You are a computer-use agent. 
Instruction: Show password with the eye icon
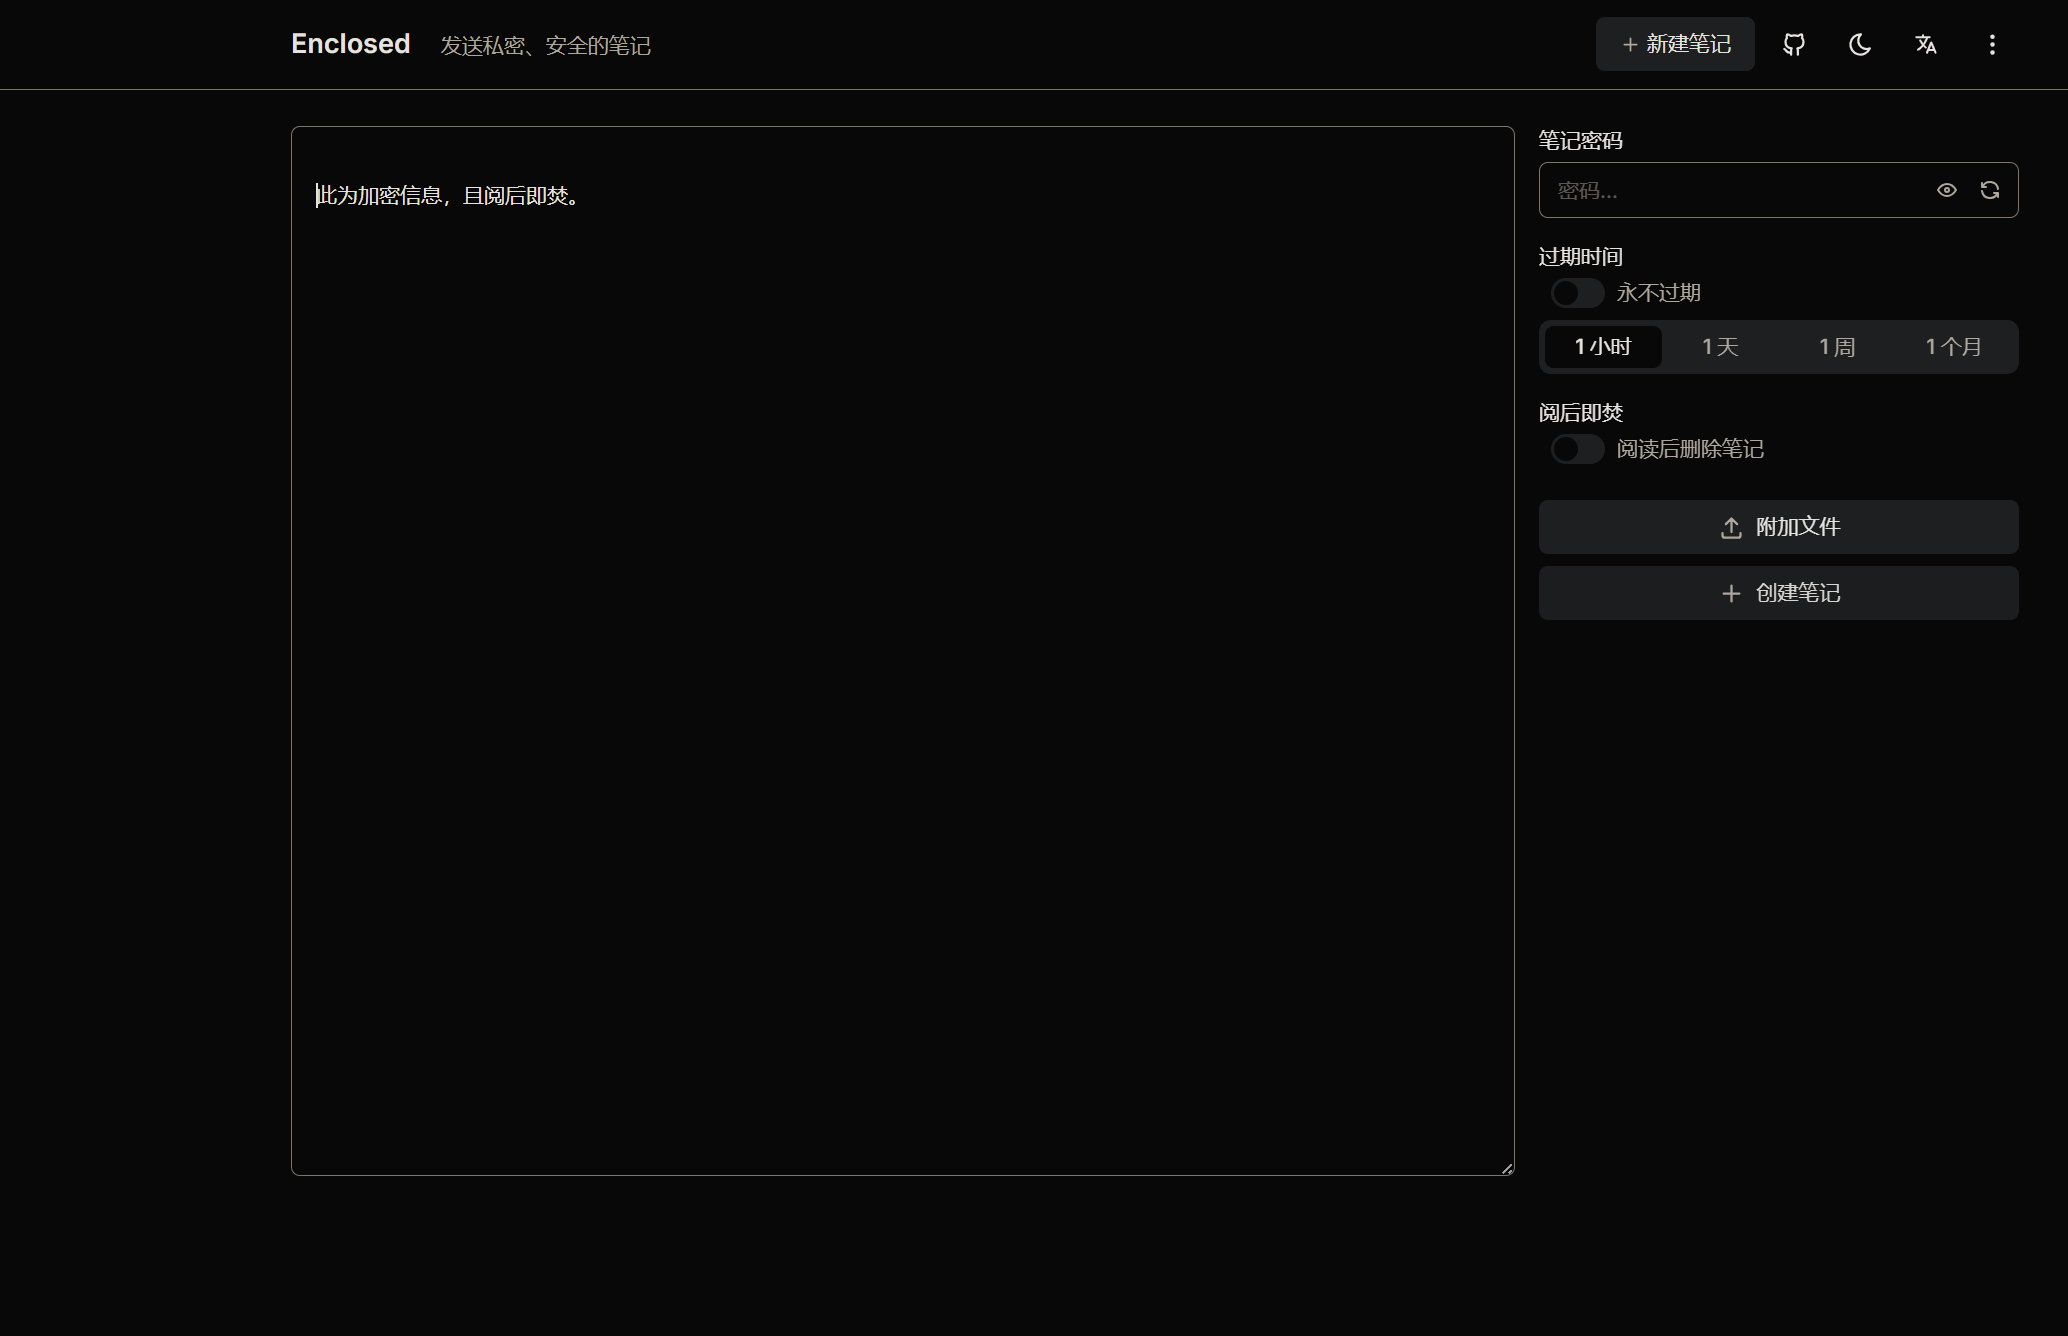(1946, 190)
